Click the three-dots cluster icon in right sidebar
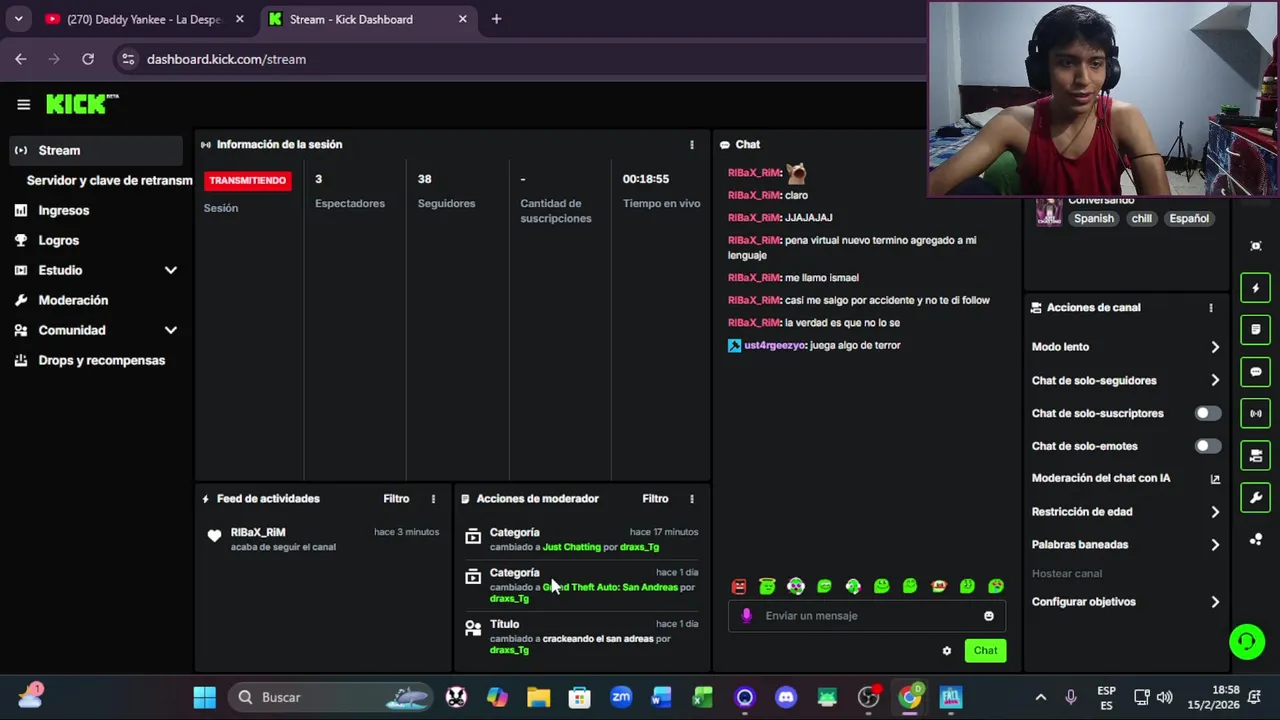 tap(1256, 540)
